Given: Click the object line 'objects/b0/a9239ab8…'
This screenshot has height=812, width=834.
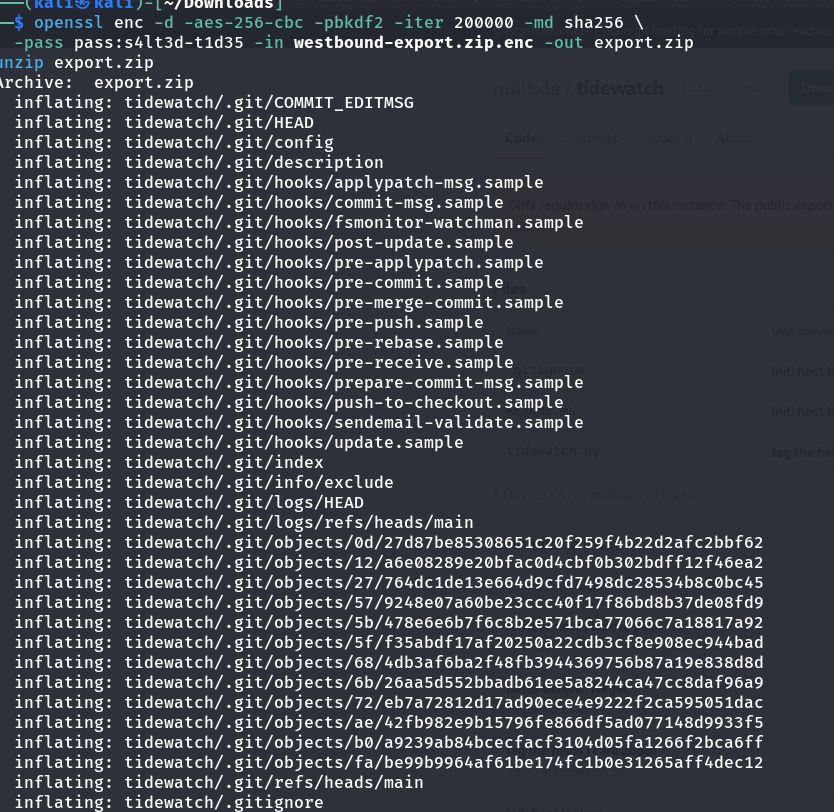Looking at the screenshot, I should (x=389, y=742).
